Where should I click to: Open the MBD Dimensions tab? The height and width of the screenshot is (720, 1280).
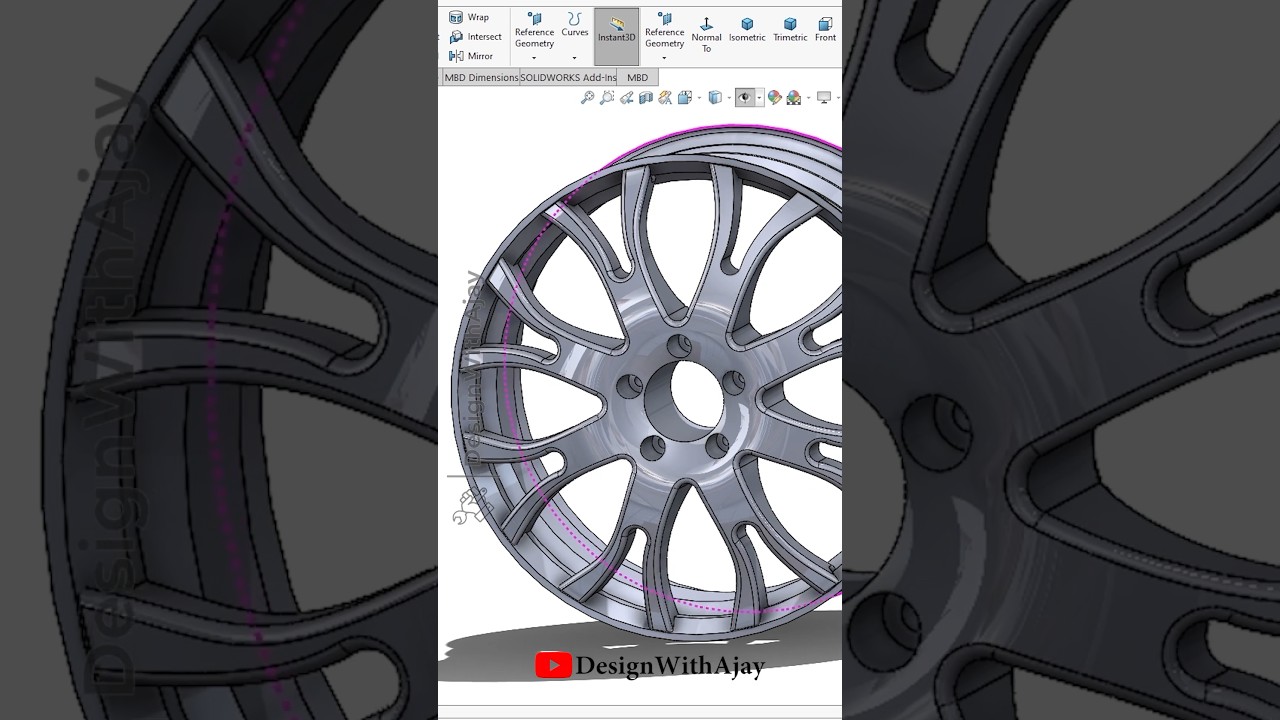[x=481, y=77]
